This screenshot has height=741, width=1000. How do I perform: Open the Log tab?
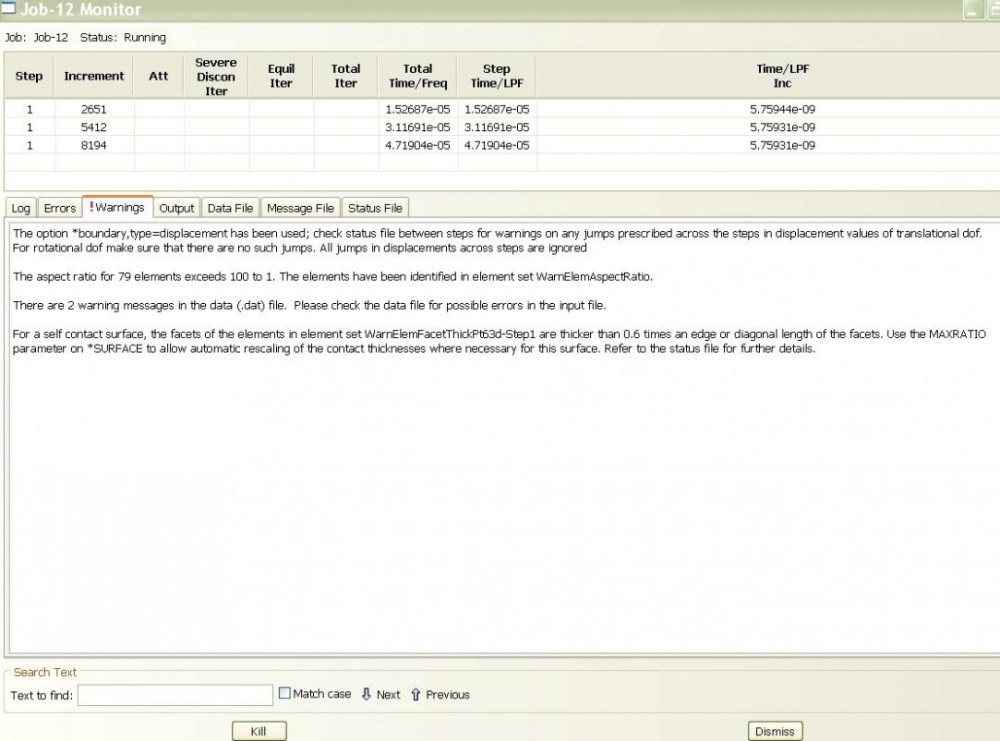21,208
